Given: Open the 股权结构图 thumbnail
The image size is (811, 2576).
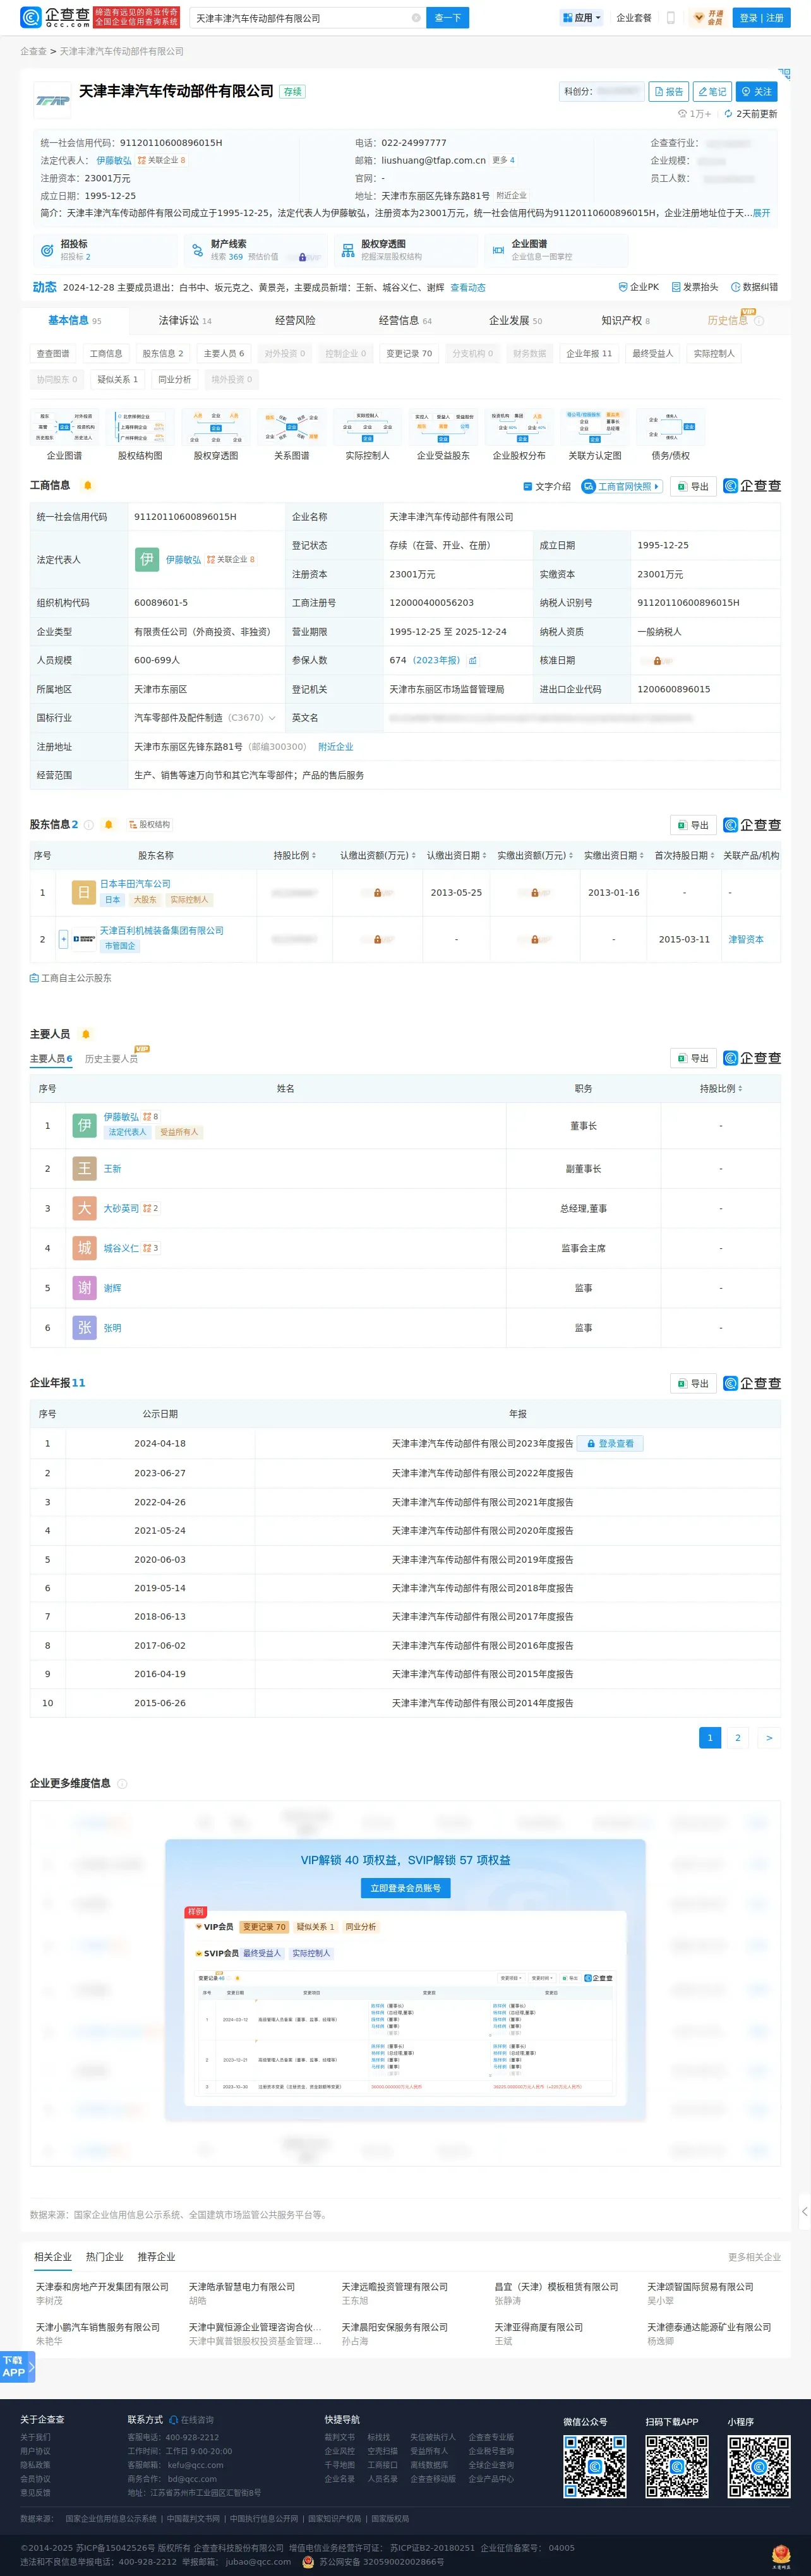Looking at the screenshot, I should pyautogui.click(x=140, y=434).
